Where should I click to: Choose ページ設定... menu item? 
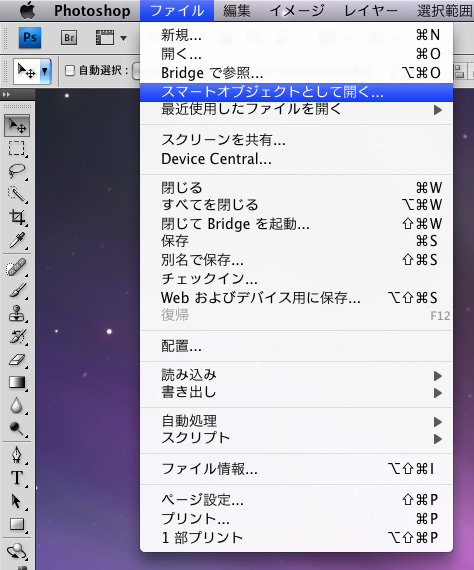(x=297, y=500)
